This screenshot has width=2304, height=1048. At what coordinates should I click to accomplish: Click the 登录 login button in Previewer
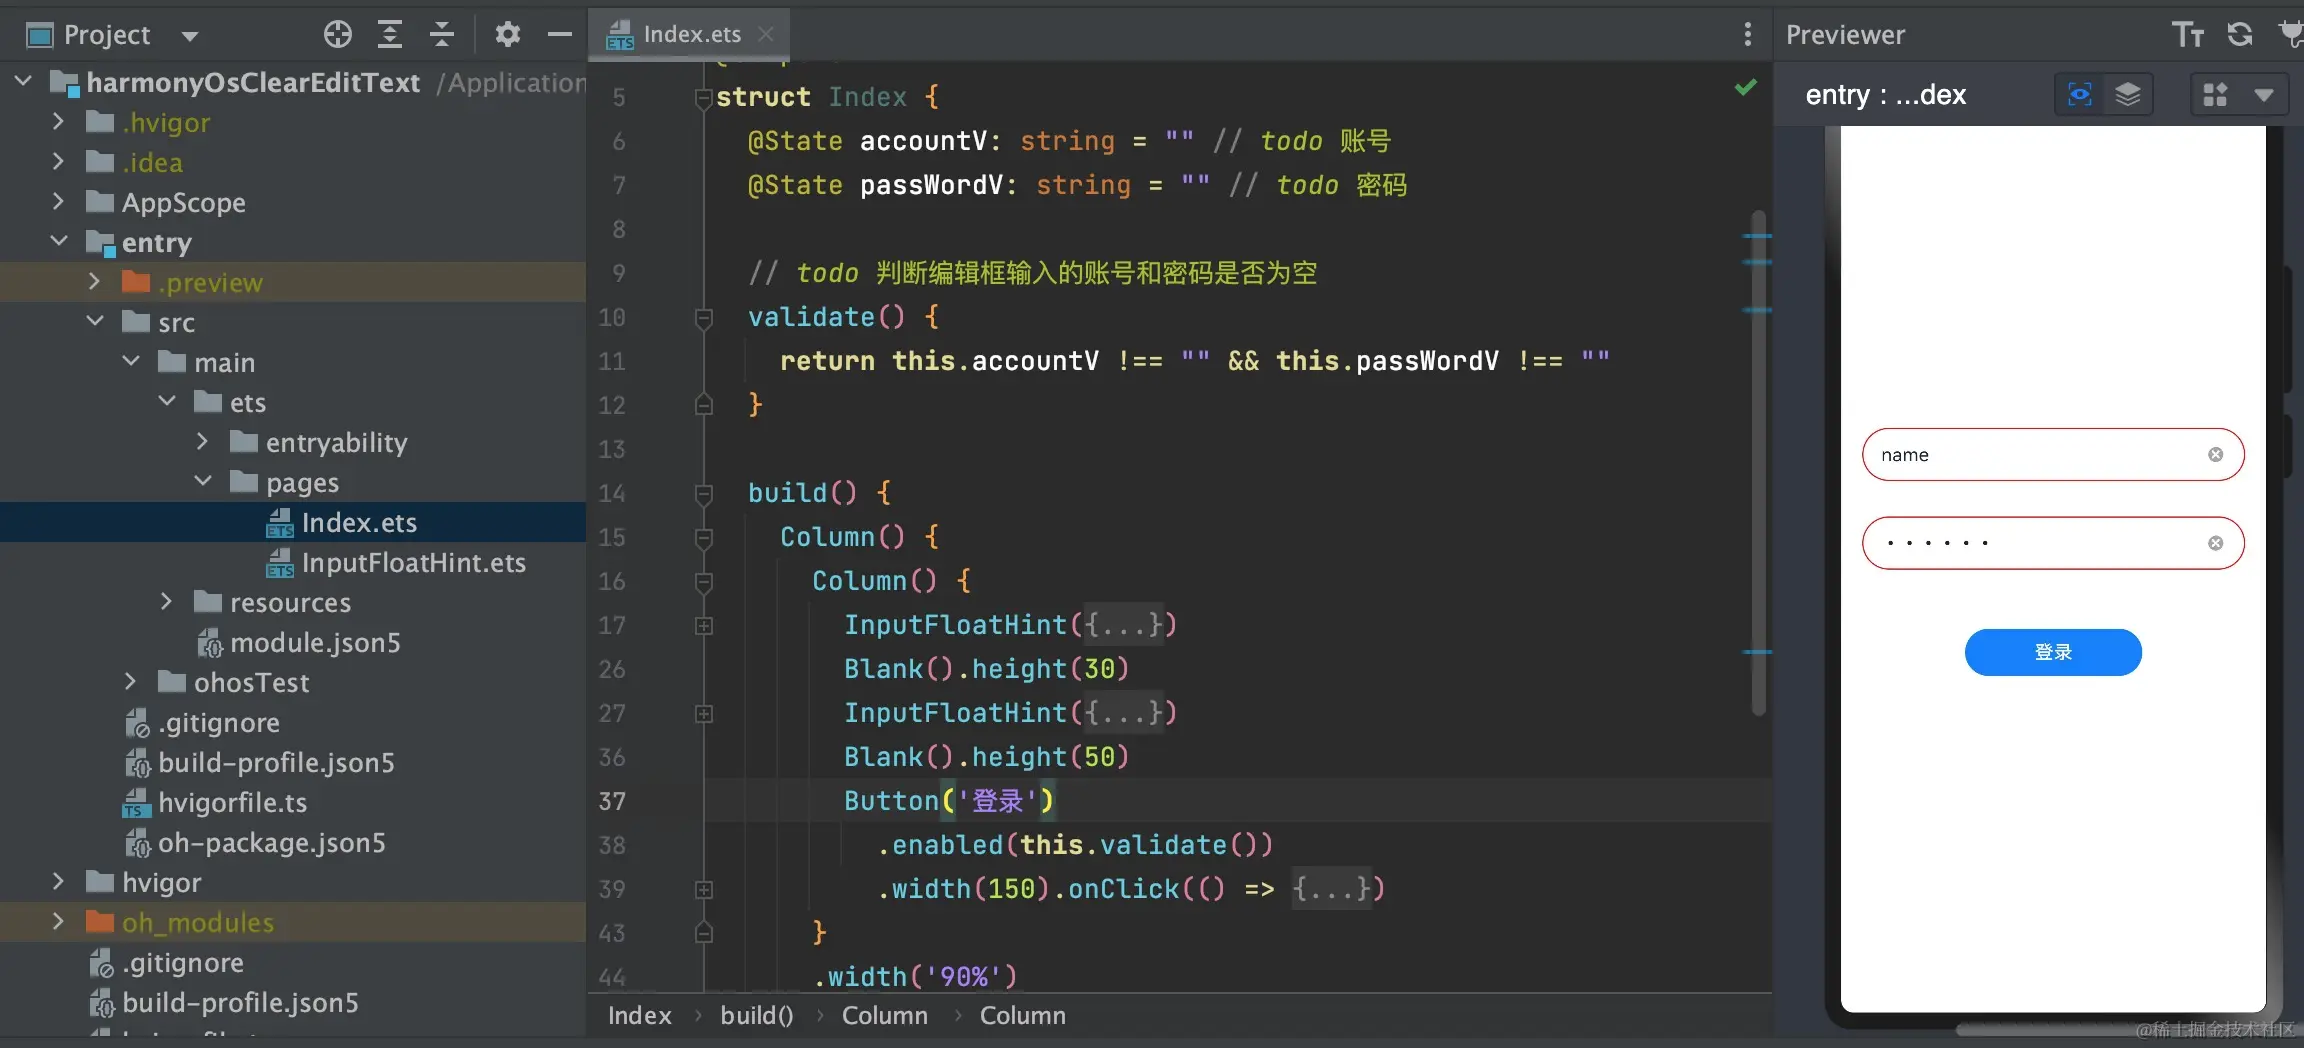[2053, 652]
